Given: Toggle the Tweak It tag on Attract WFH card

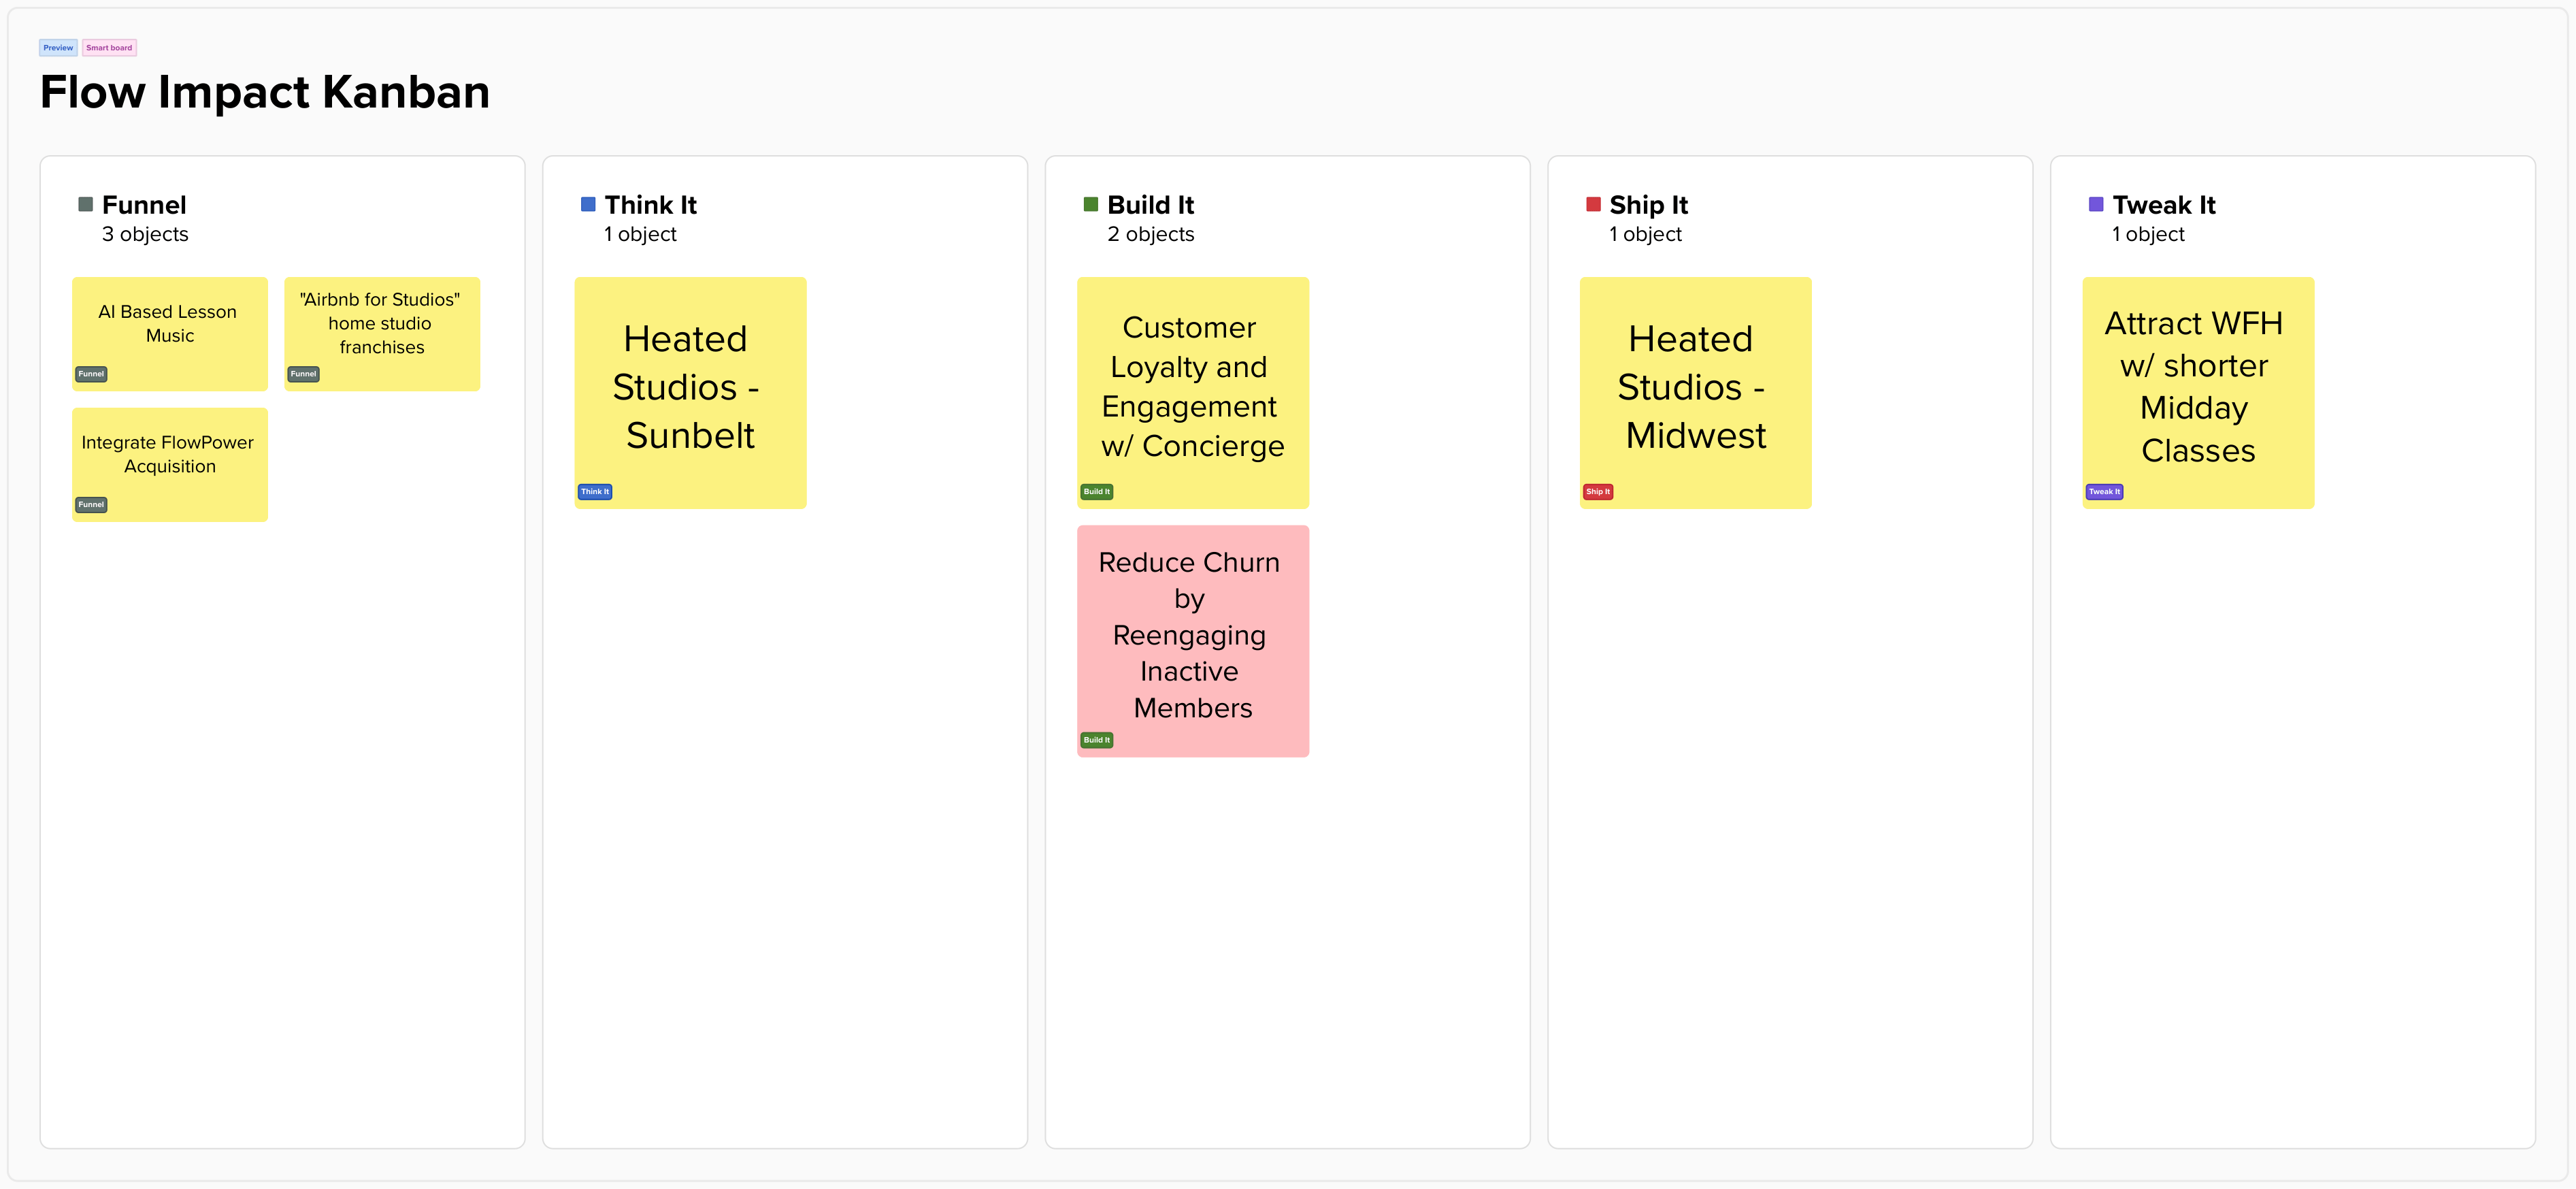Looking at the screenshot, I should (2104, 491).
